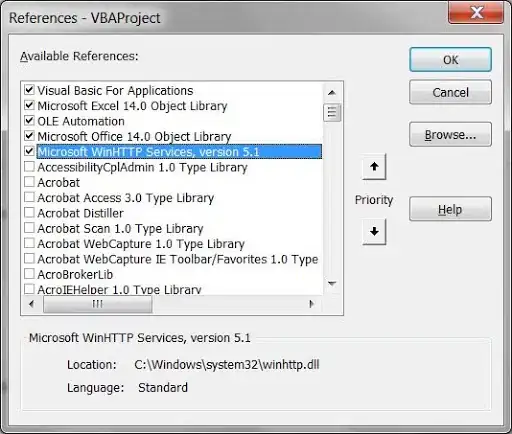Check Acrobat Access 3.0 Type Library checkbox

[x=29, y=197]
